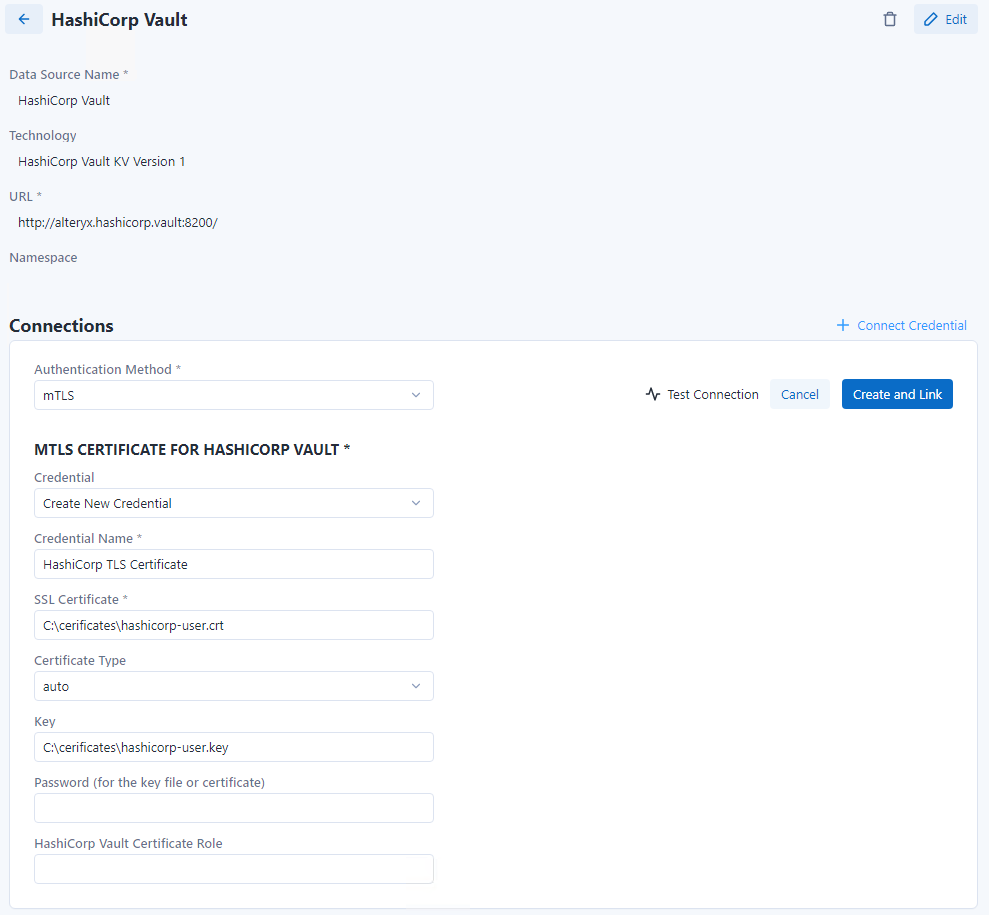Click into the SSL Certificate path field

233,625
